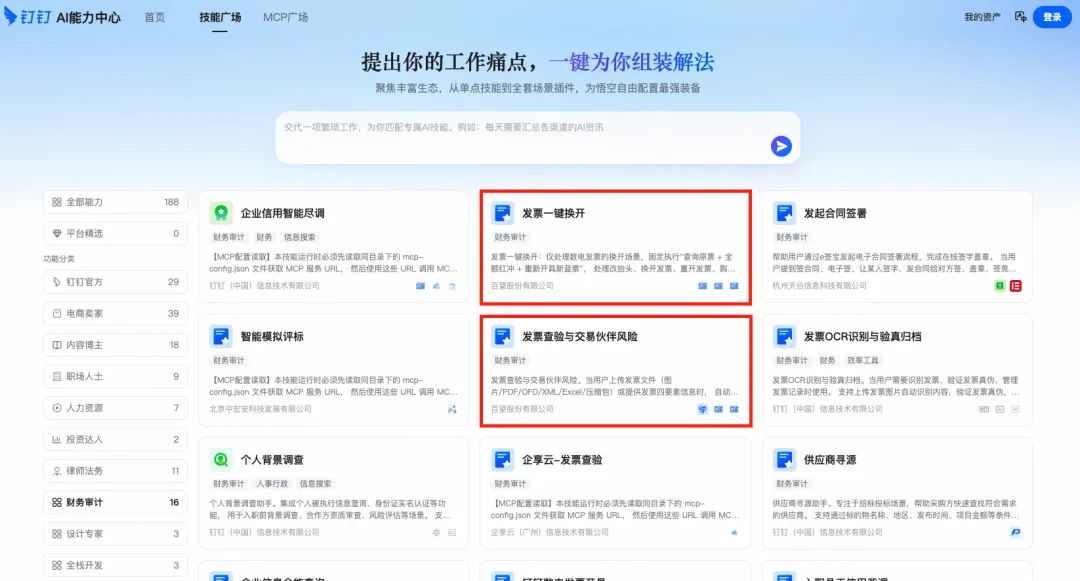The height and width of the screenshot is (581, 1080).
Task: Click the 发票一键换开 card icon
Action: pos(502,213)
